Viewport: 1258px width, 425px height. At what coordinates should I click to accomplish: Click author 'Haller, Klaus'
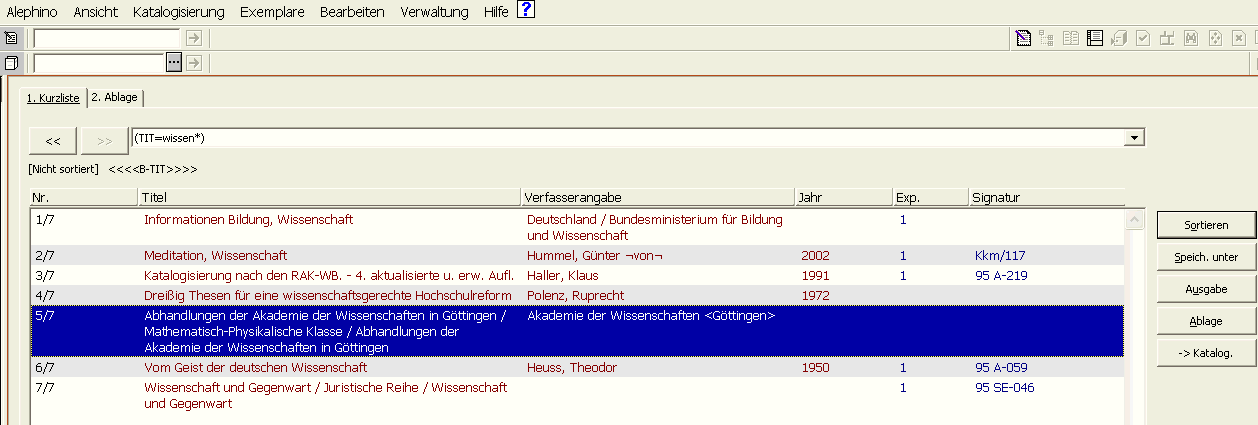click(x=564, y=275)
